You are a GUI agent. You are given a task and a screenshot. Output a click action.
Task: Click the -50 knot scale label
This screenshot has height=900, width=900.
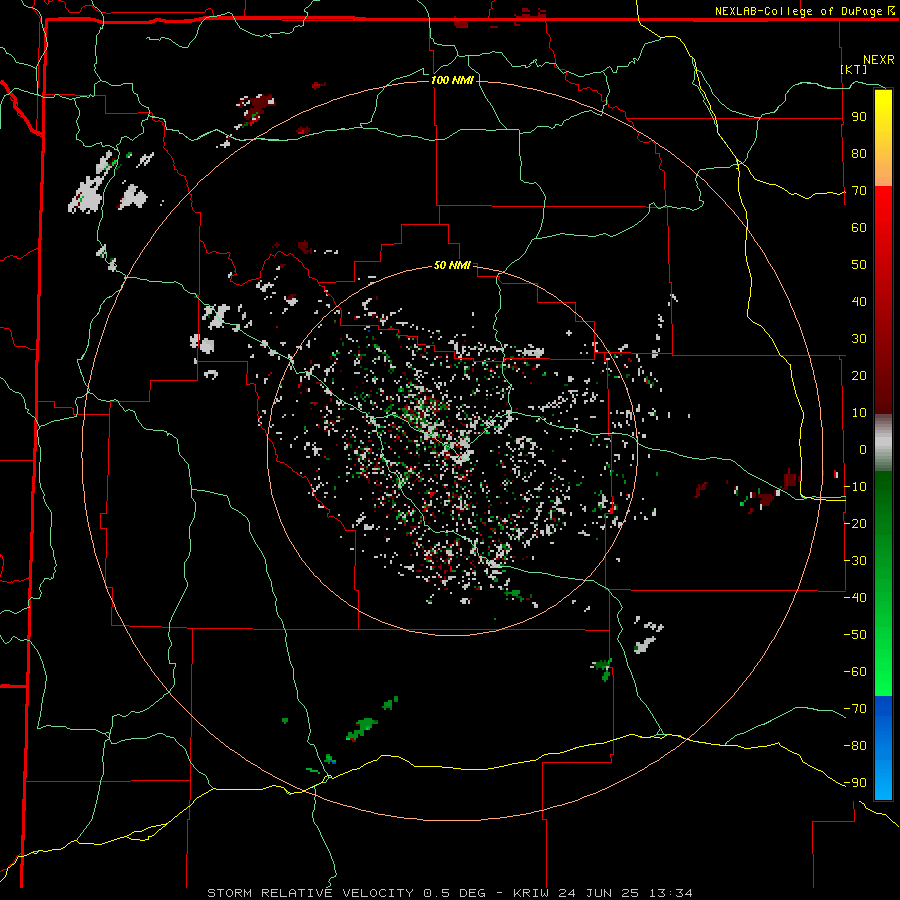point(855,635)
